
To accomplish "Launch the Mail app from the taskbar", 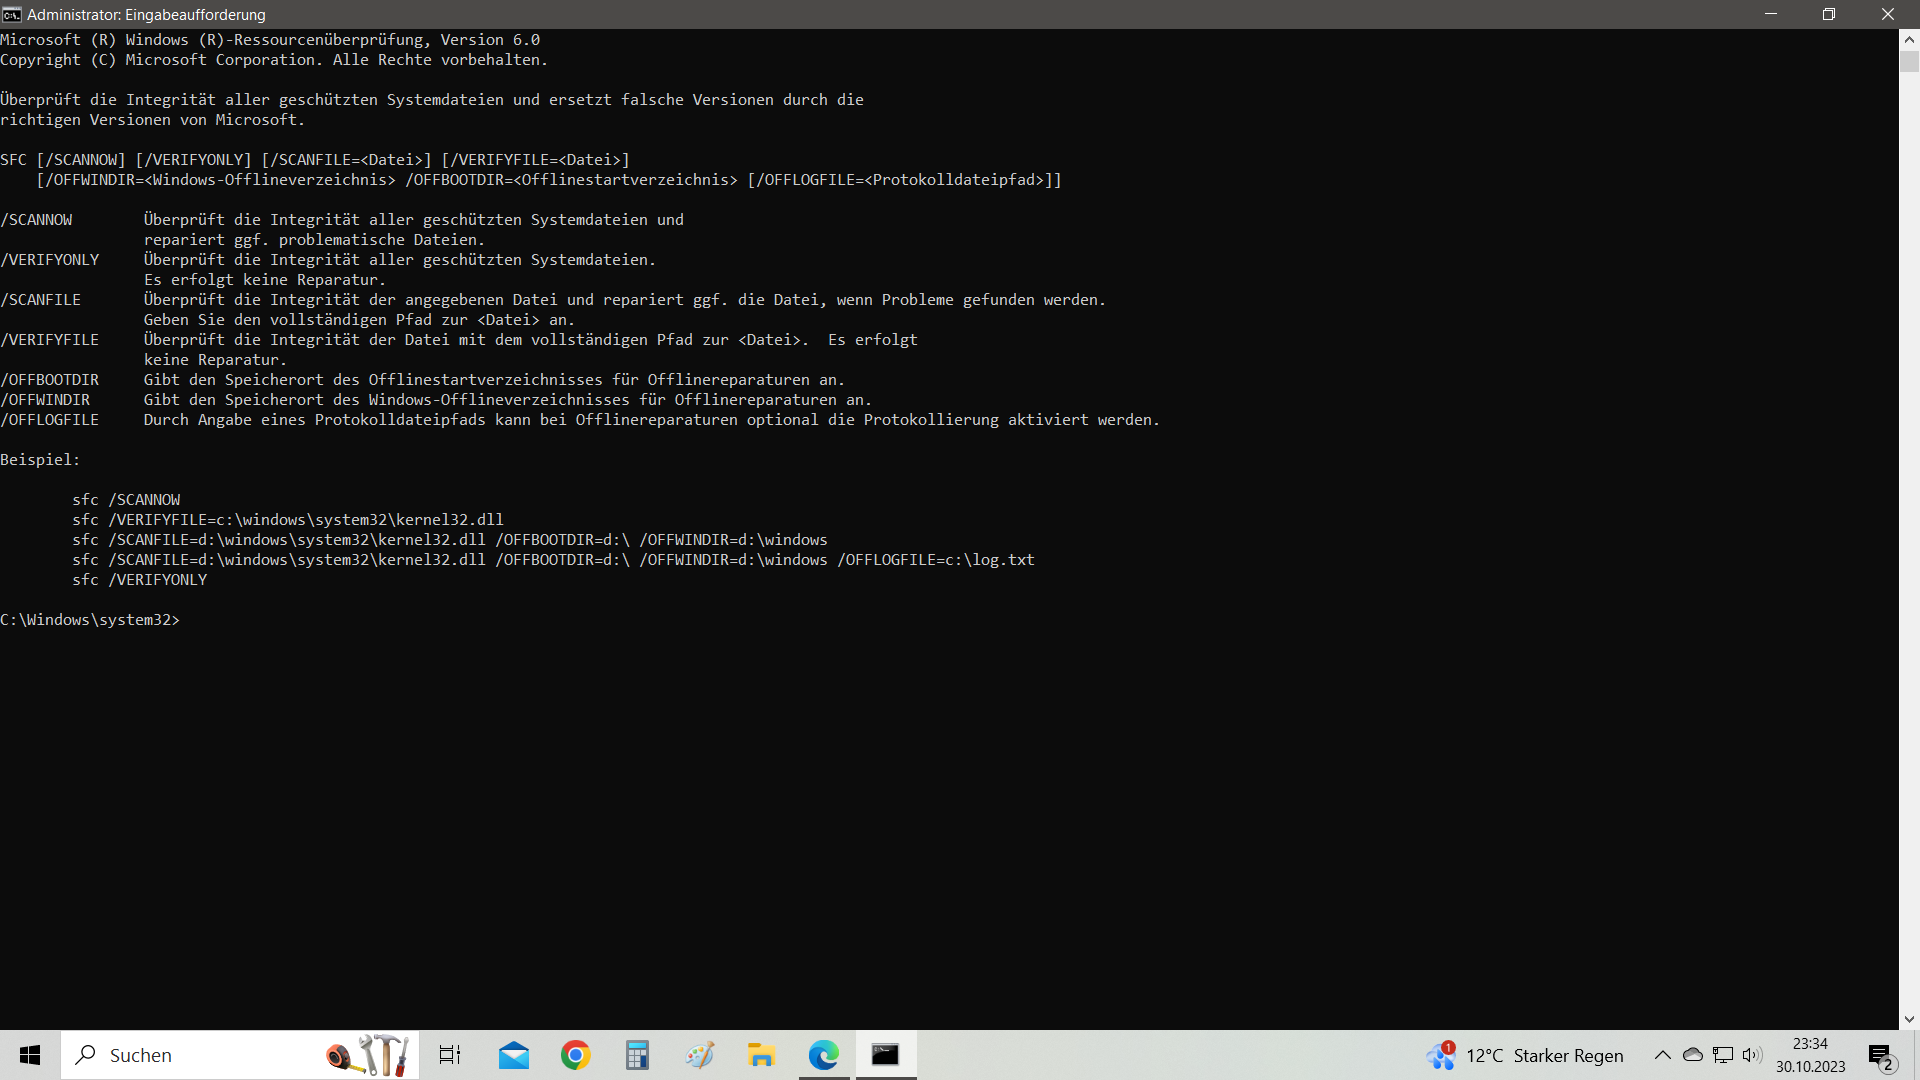I will [x=514, y=1055].
